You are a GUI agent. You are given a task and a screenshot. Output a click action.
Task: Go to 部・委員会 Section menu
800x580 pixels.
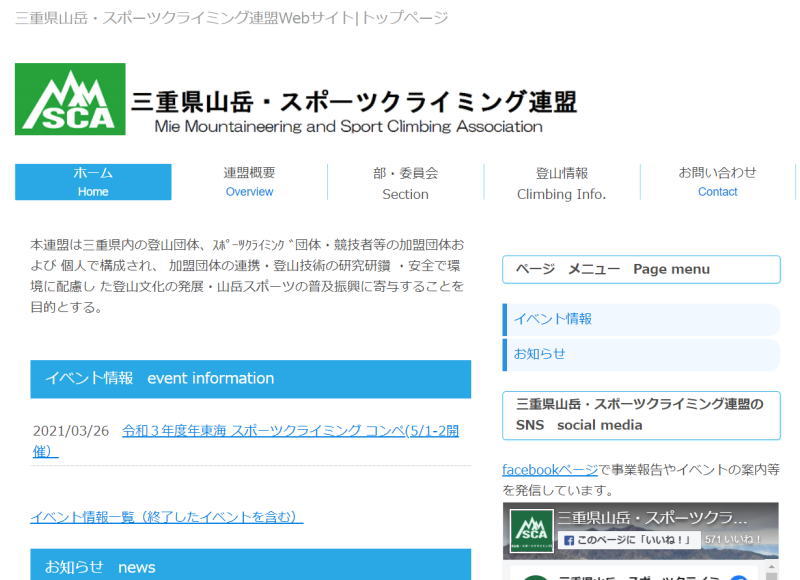405,183
